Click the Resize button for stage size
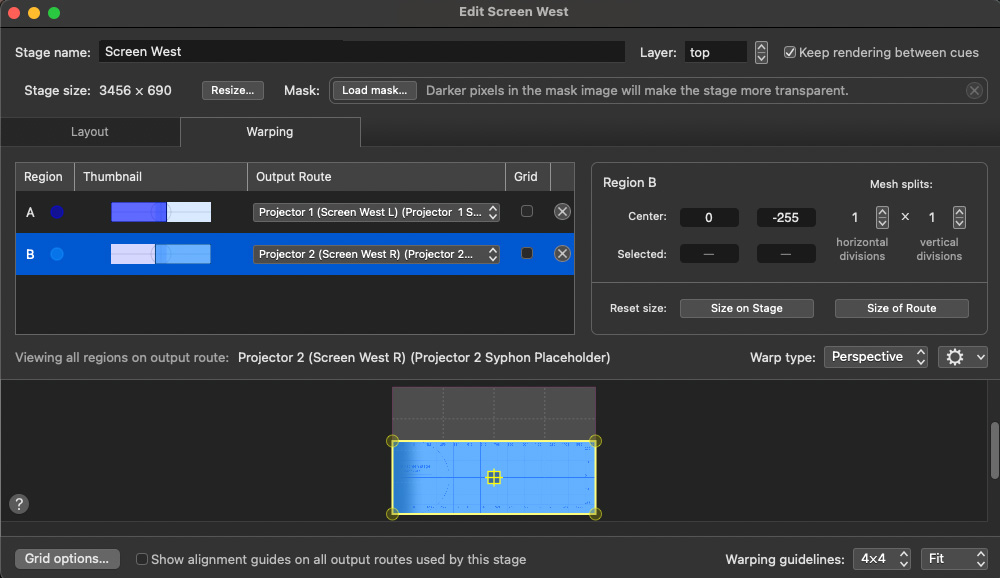The image size is (1000, 578). 232,90
